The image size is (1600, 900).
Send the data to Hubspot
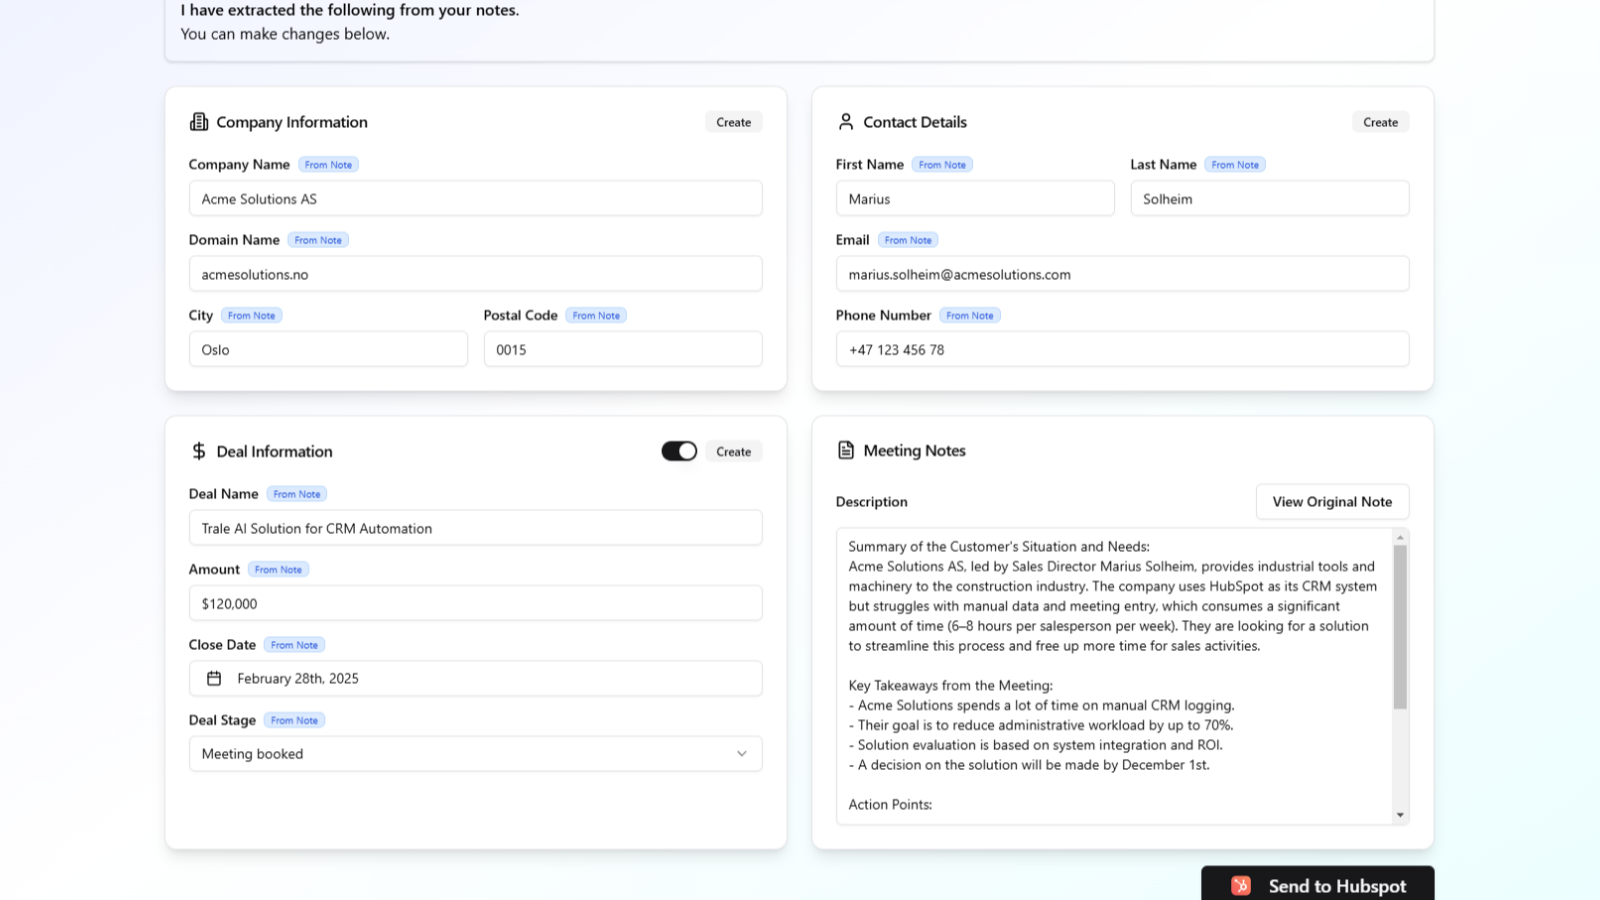(x=1318, y=885)
